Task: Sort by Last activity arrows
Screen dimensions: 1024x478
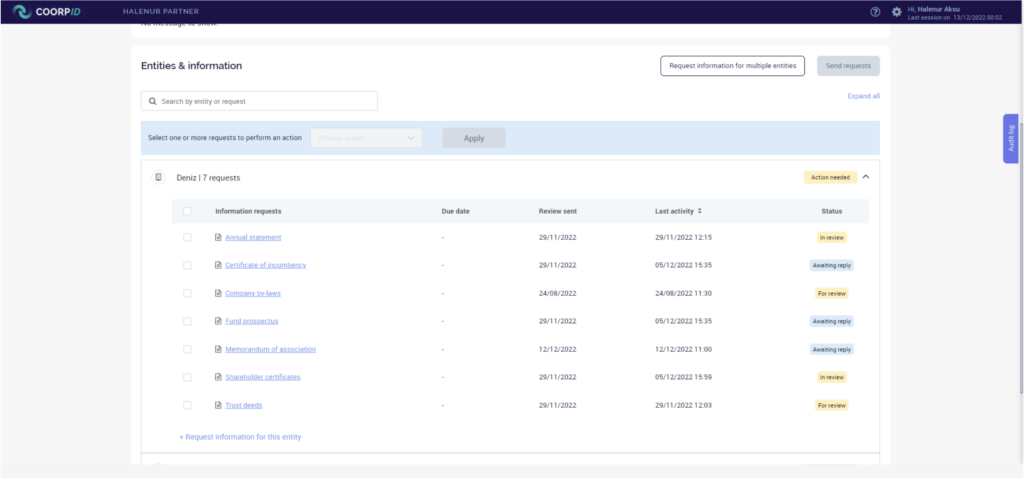Action: click(699, 212)
